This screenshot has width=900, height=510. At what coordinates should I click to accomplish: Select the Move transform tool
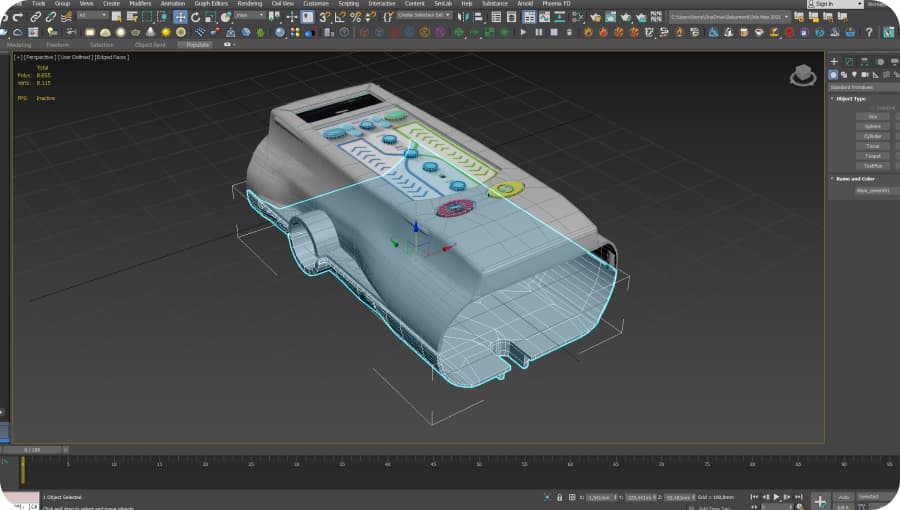click(180, 17)
